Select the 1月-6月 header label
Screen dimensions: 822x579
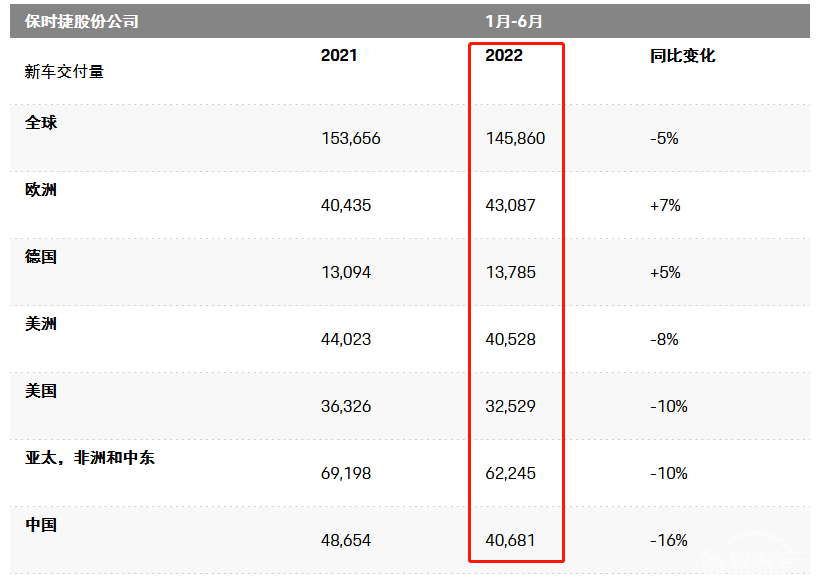pos(514,21)
